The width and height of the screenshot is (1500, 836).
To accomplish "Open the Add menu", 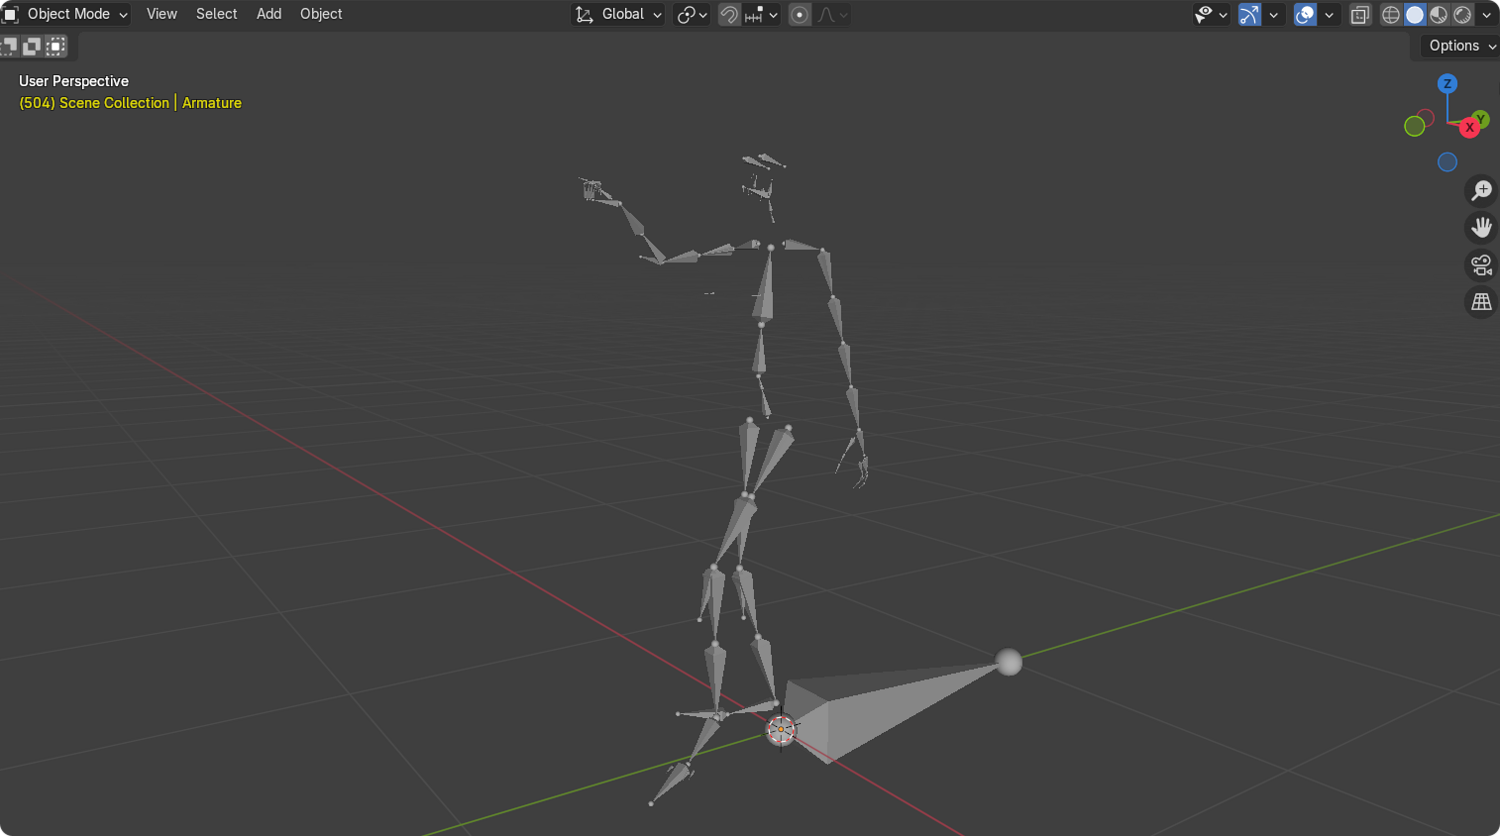I will (x=269, y=14).
